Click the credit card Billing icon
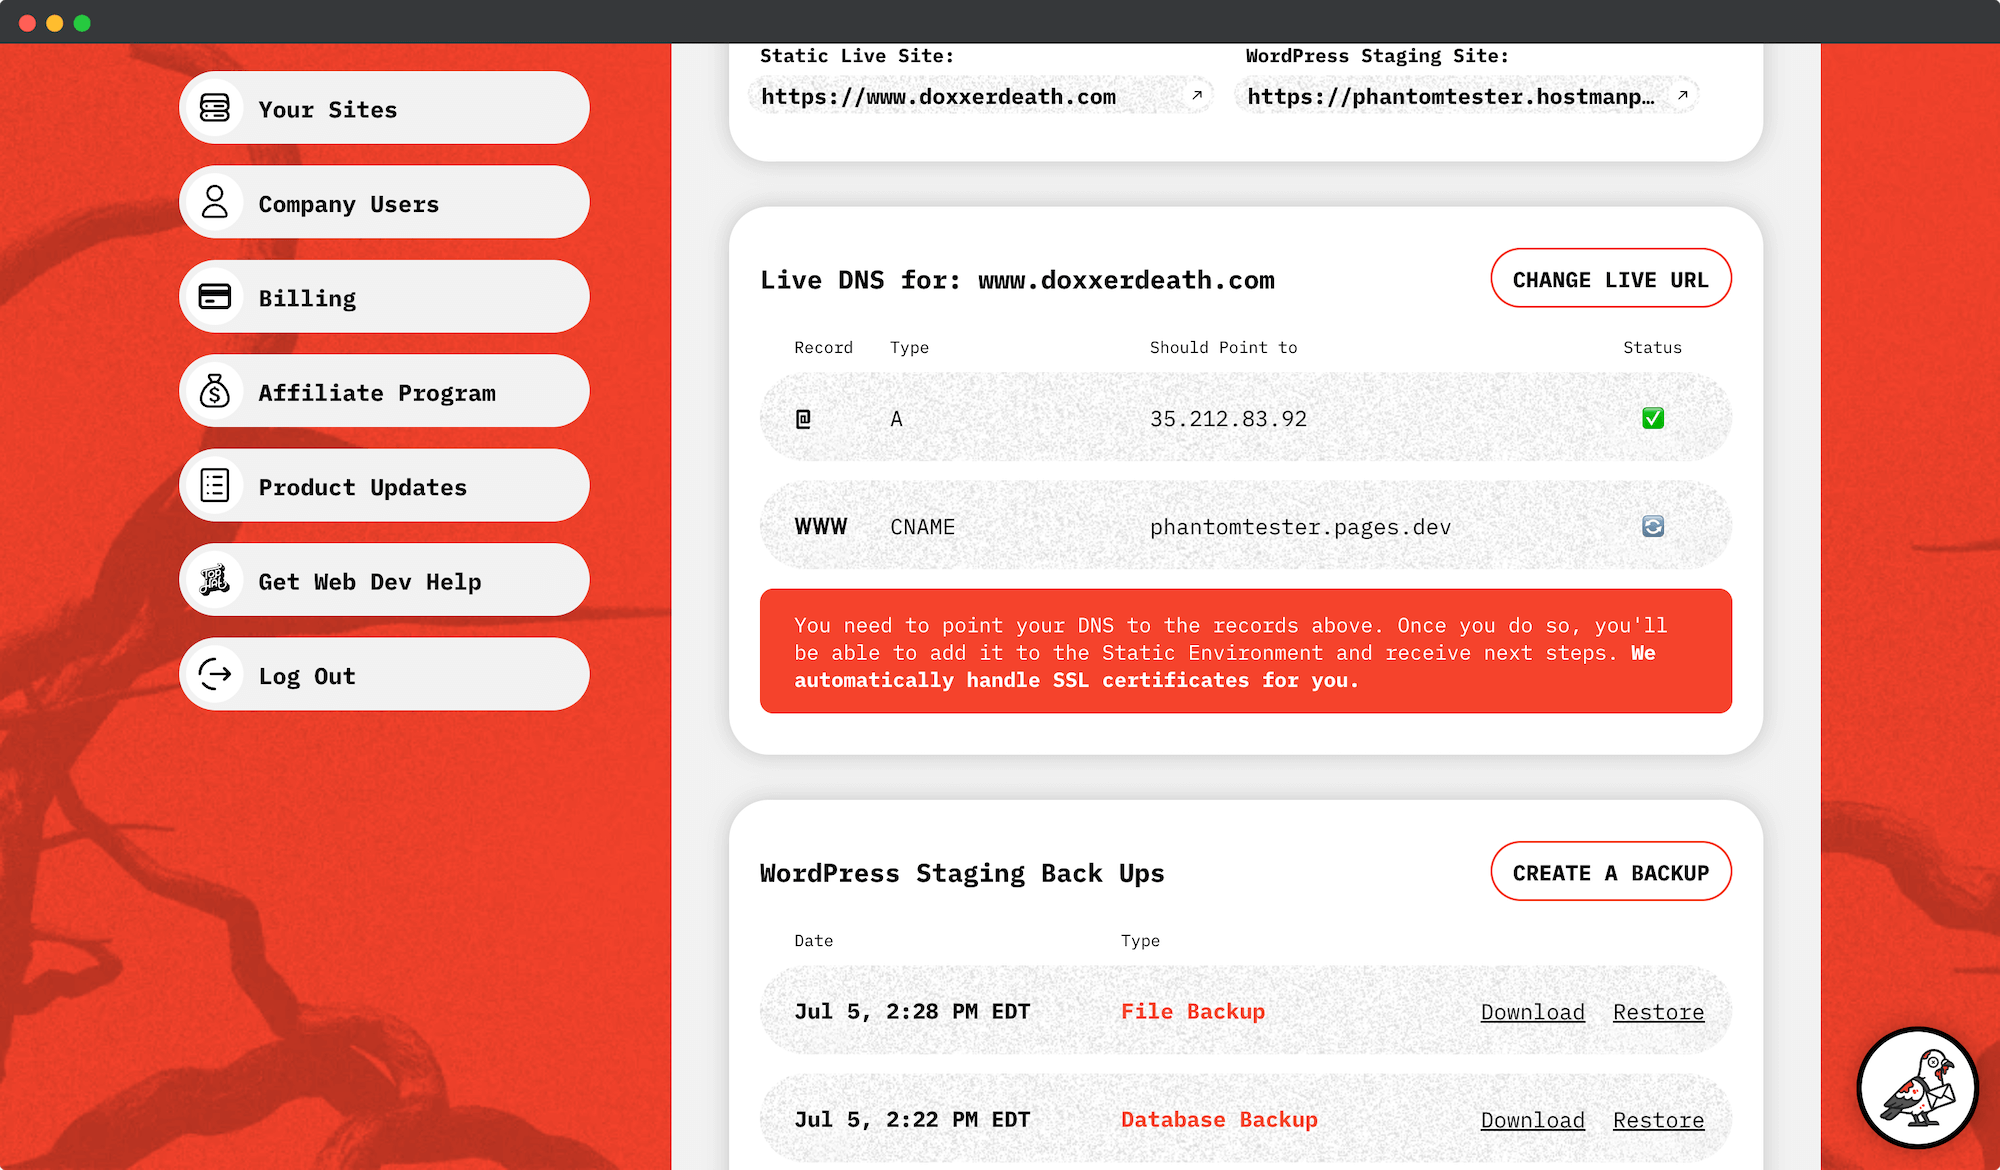This screenshot has width=2000, height=1170. (x=215, y=297)
